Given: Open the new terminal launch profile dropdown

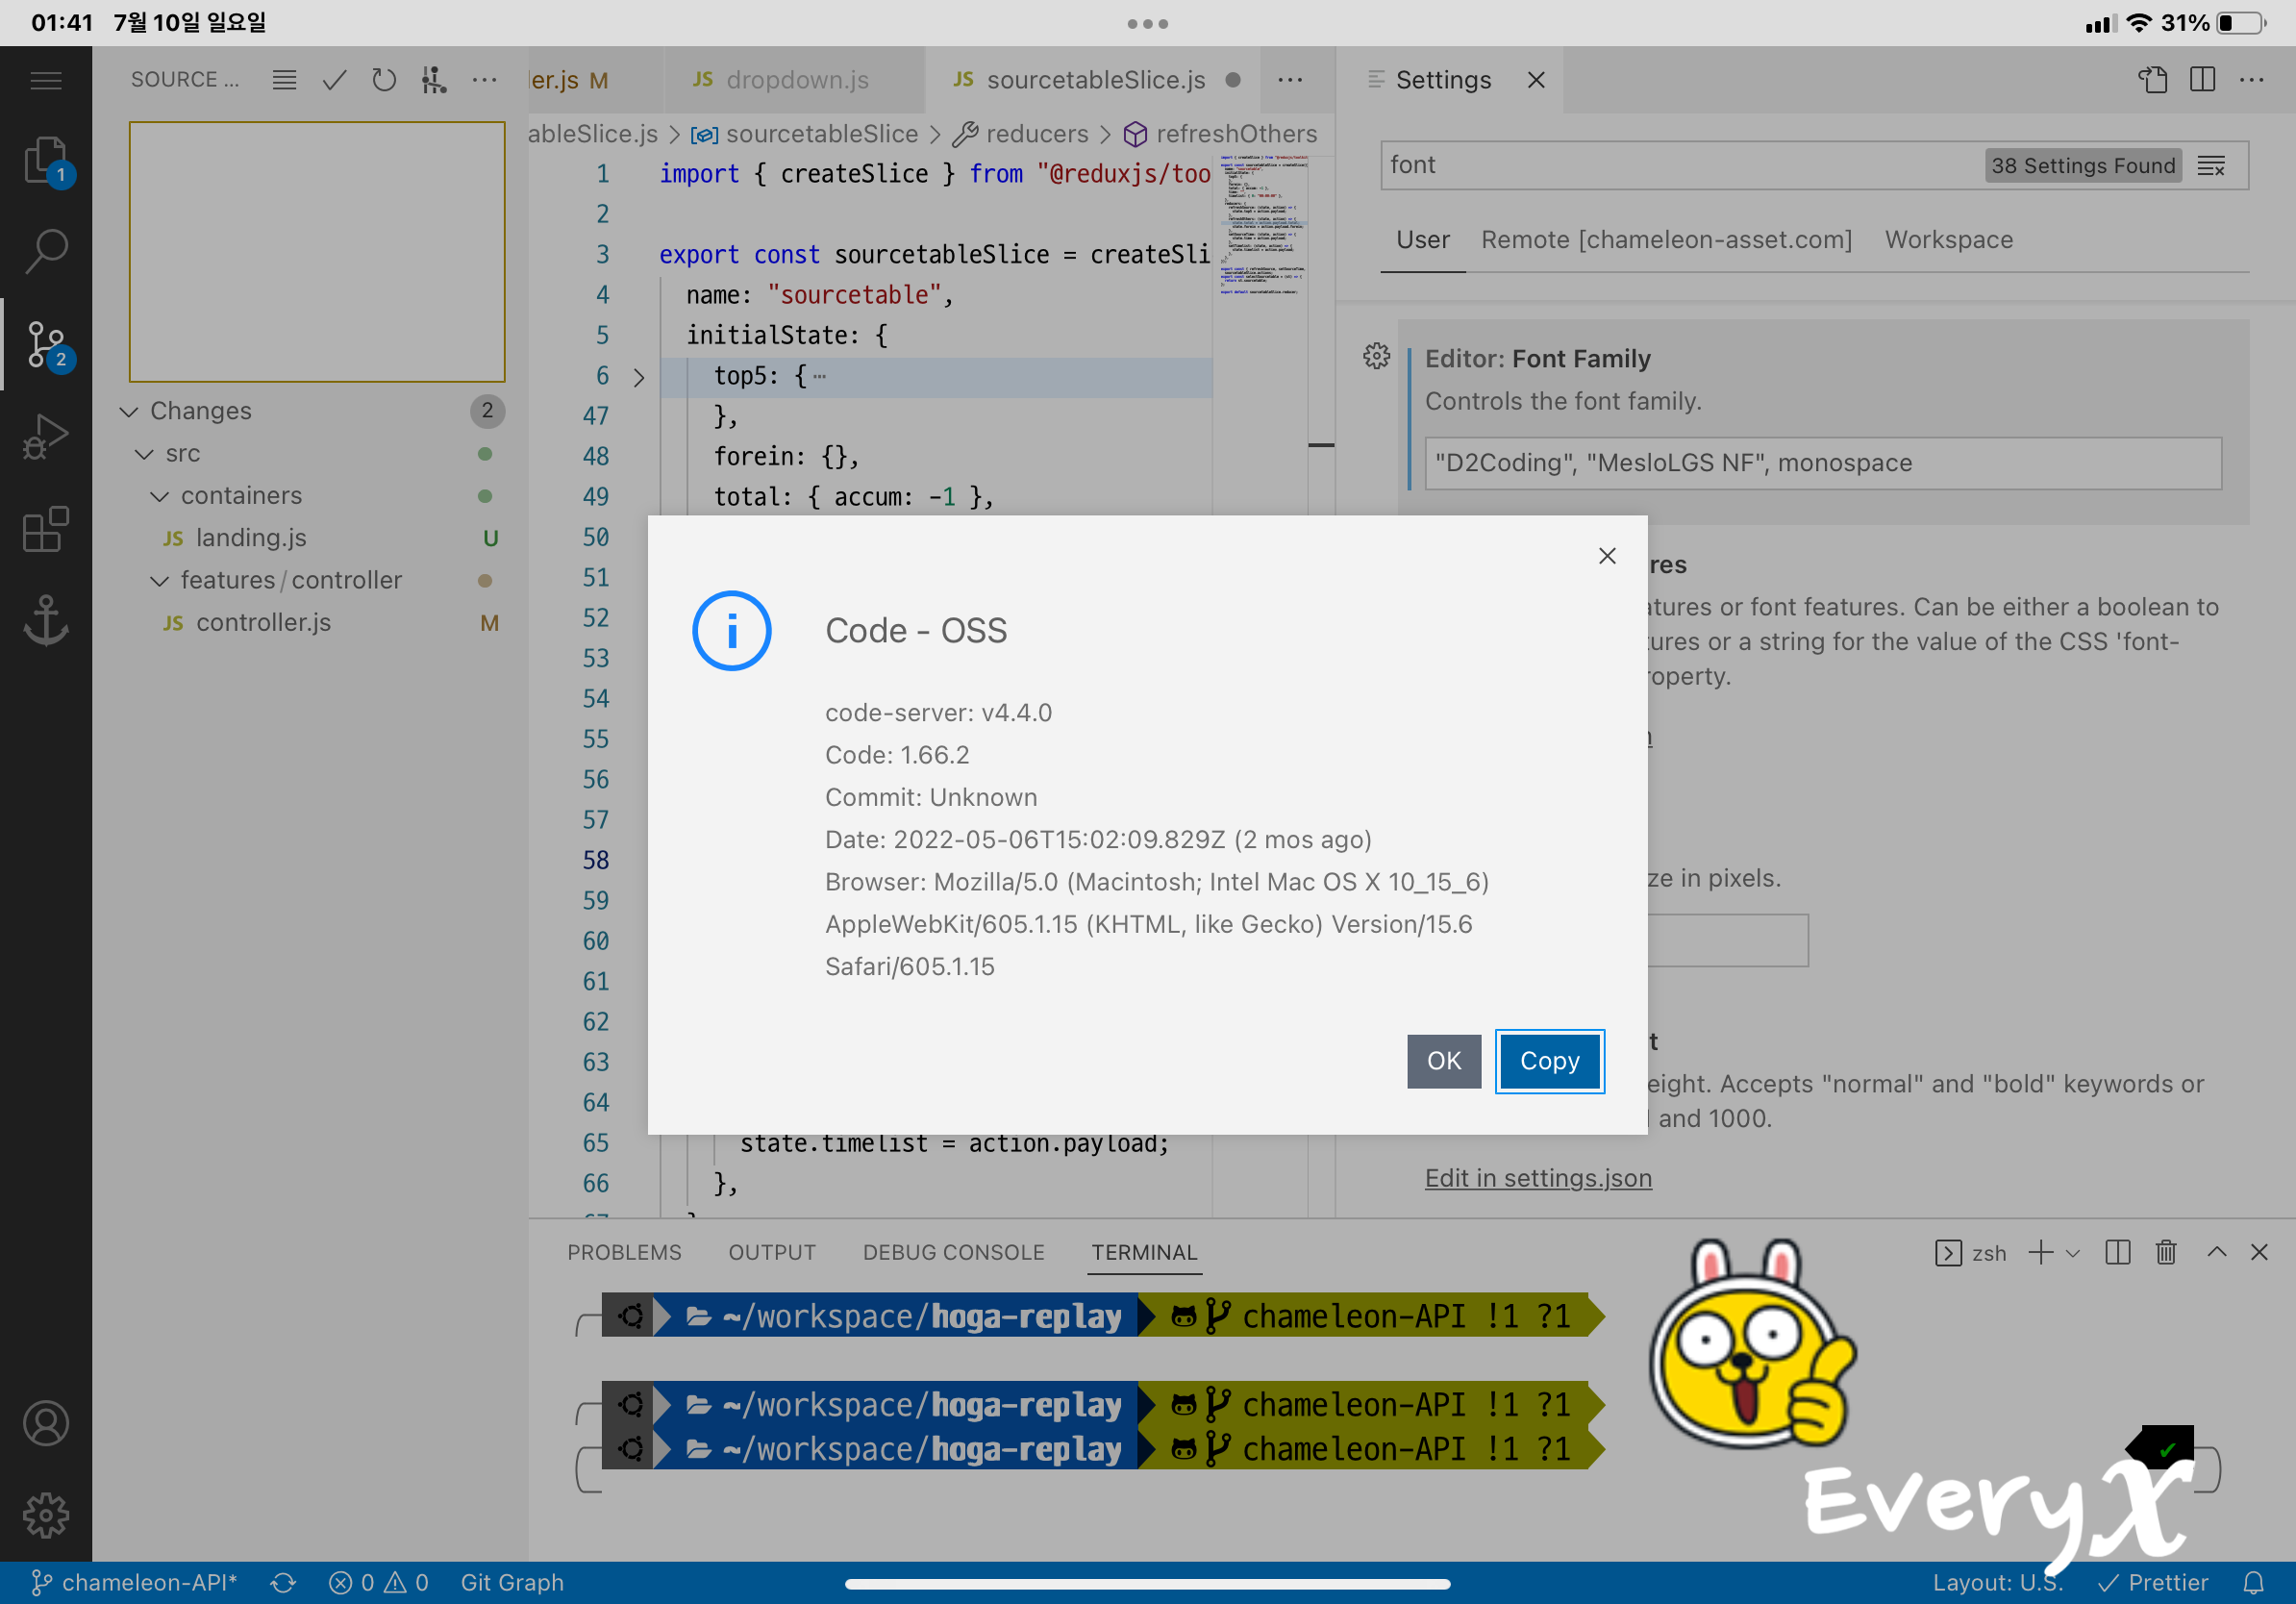Looking at the screenshot, I should click(2073, 1253).
